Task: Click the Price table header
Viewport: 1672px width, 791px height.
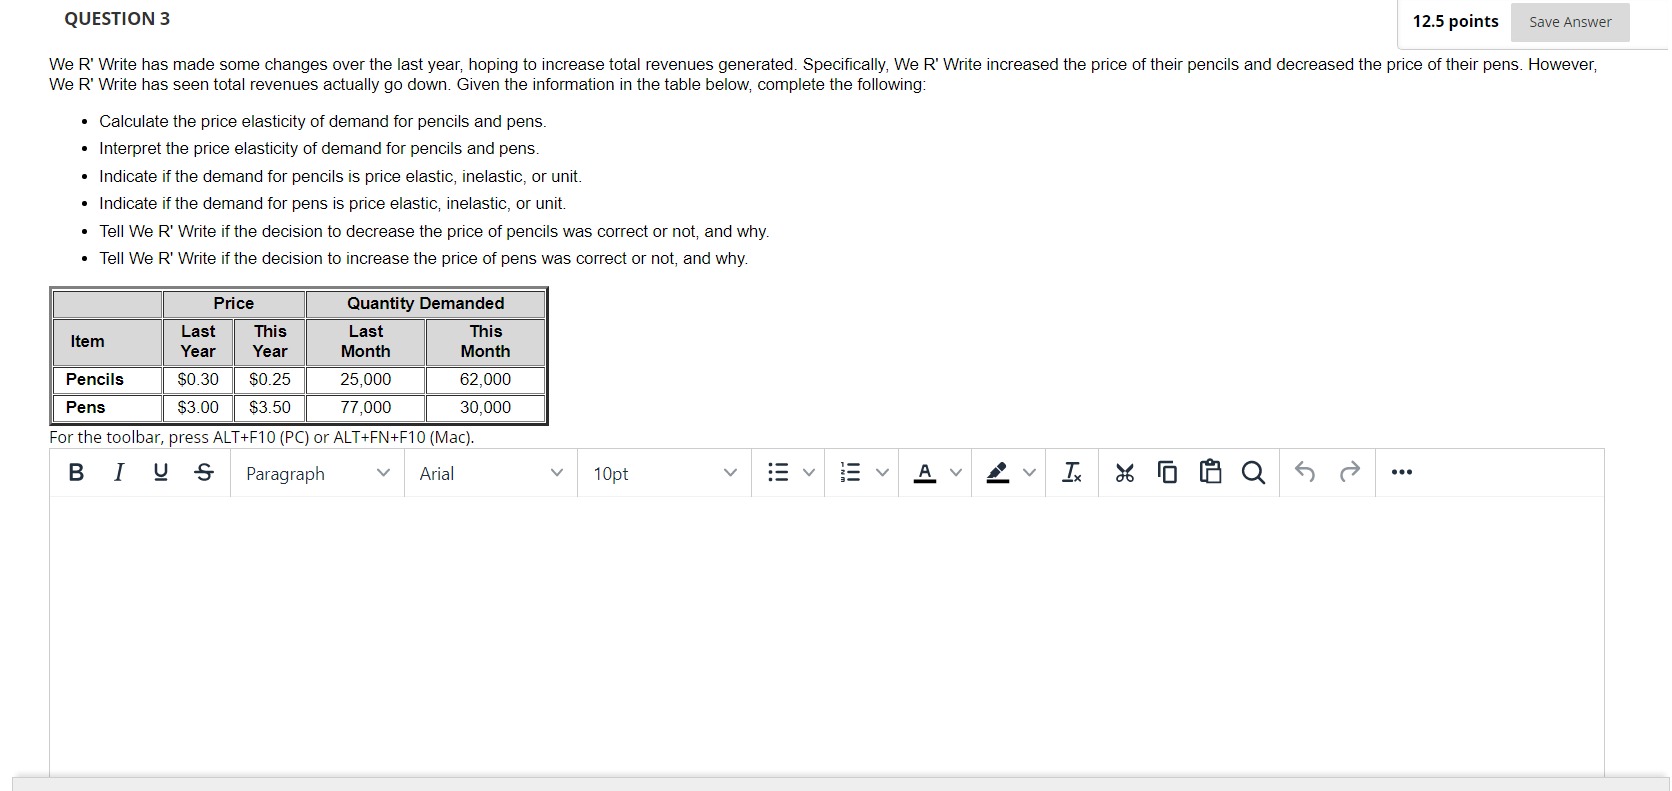Action: pyautogui.click(x=234, y=303)
